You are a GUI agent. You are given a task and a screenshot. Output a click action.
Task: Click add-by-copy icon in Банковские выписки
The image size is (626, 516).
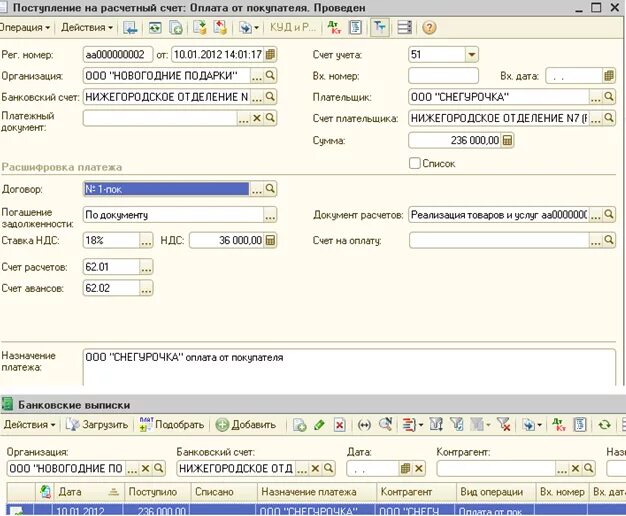299,425
